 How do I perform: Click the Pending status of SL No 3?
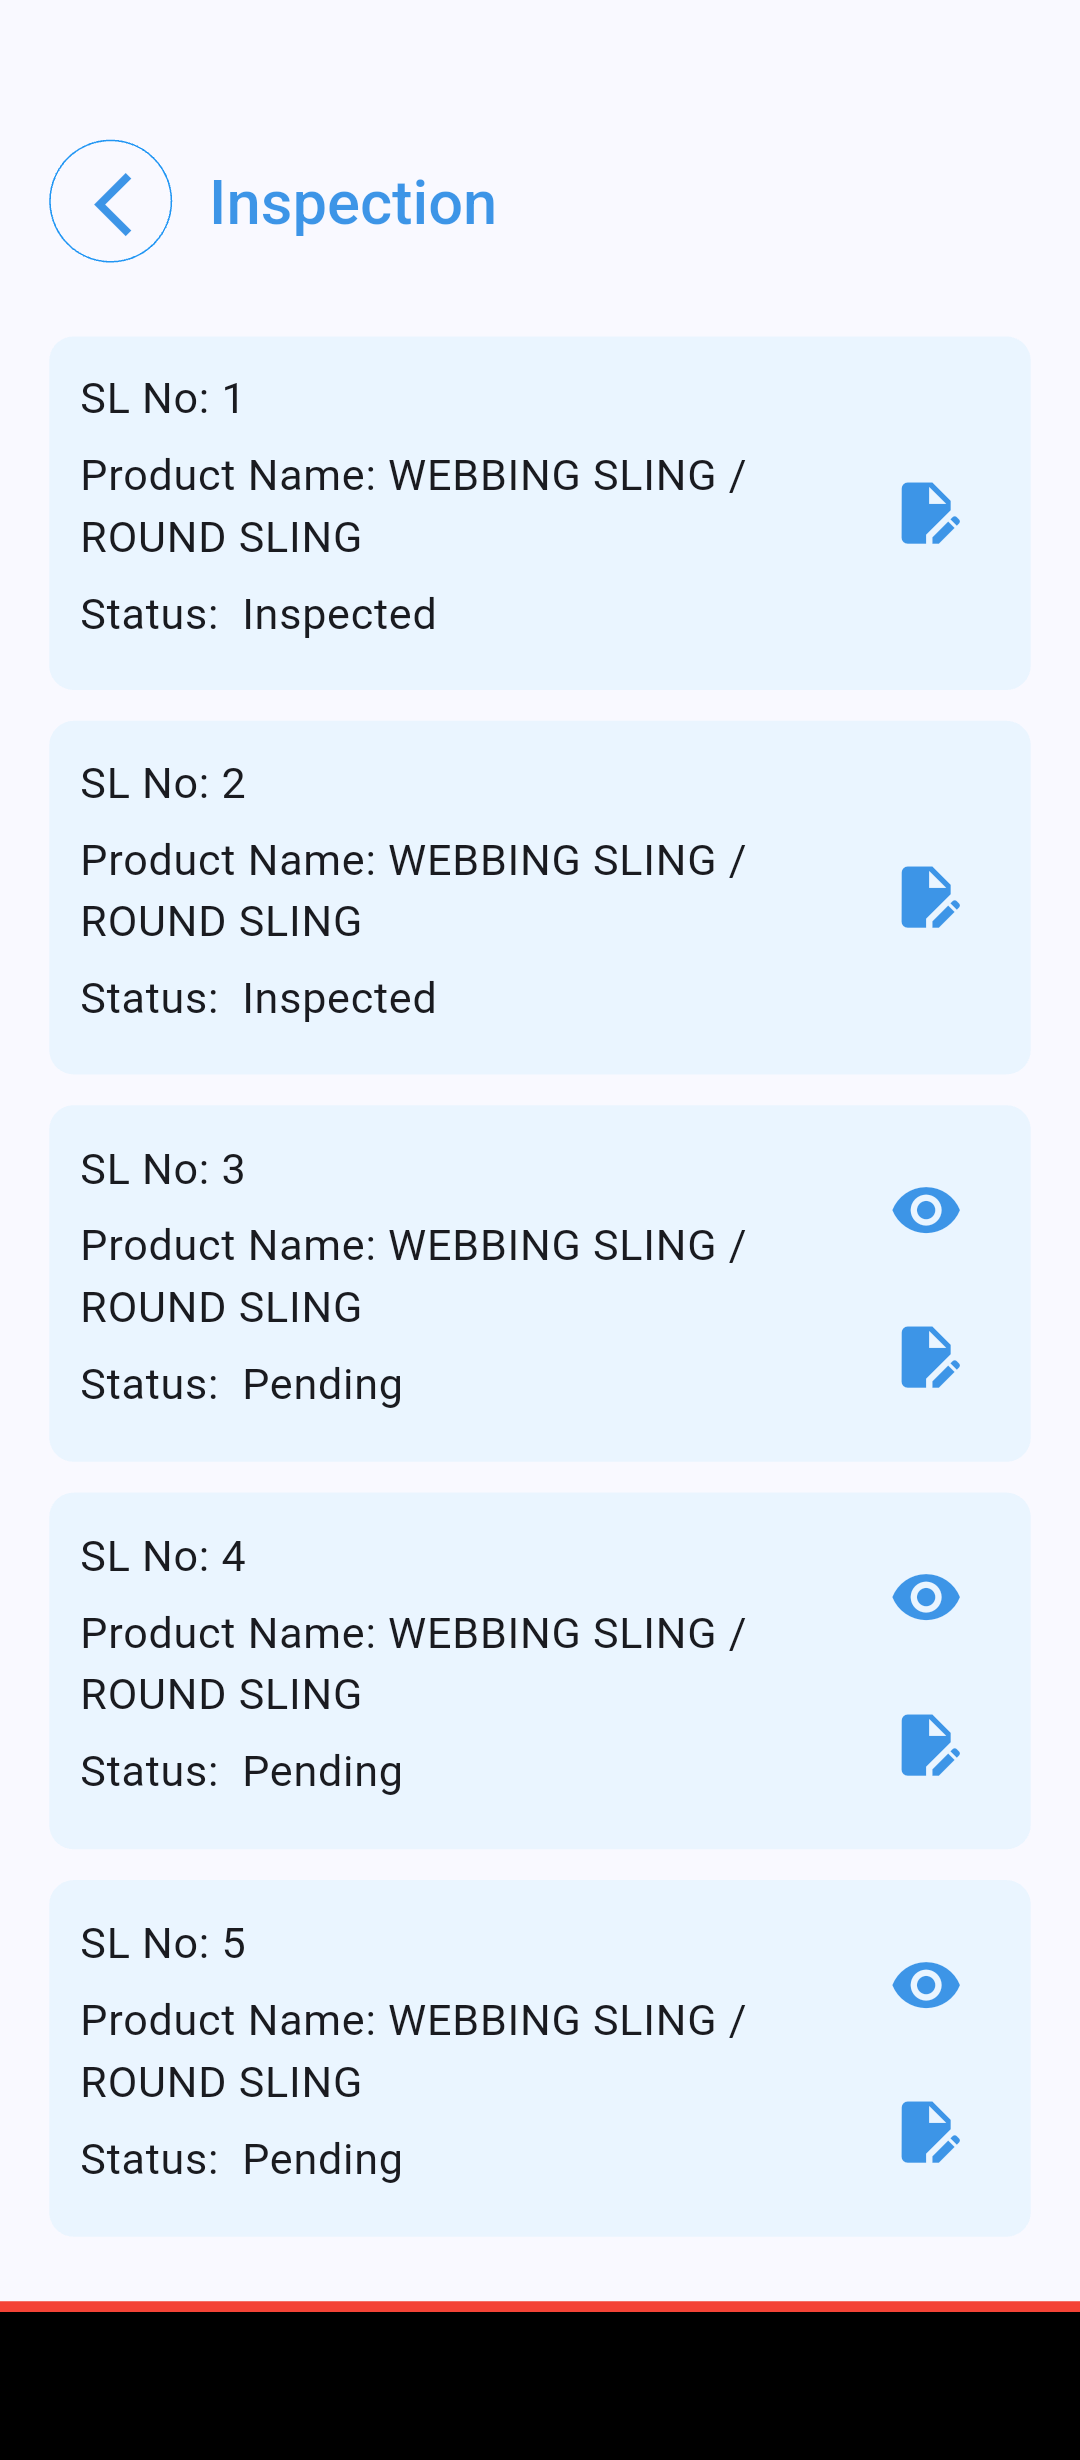322,1385
